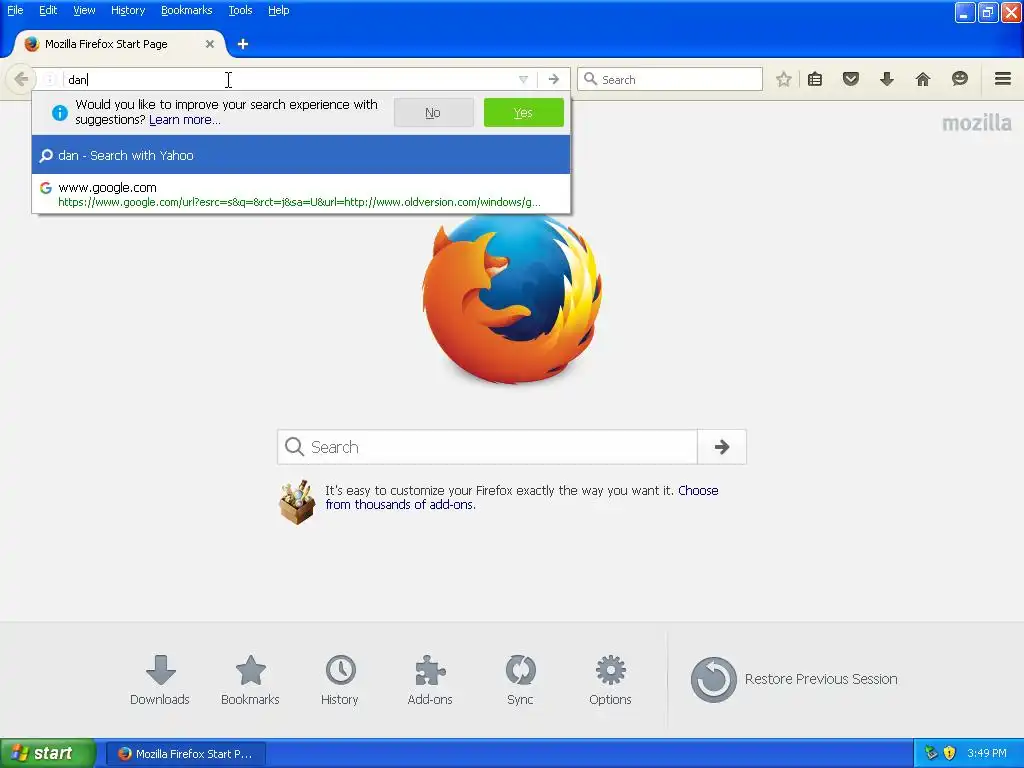Image resolution: width=1024 pixels, height=768 pixels.
Task: Click the Go arrow in the address bar
Action: pyautogui.click(x=554, y=80)
